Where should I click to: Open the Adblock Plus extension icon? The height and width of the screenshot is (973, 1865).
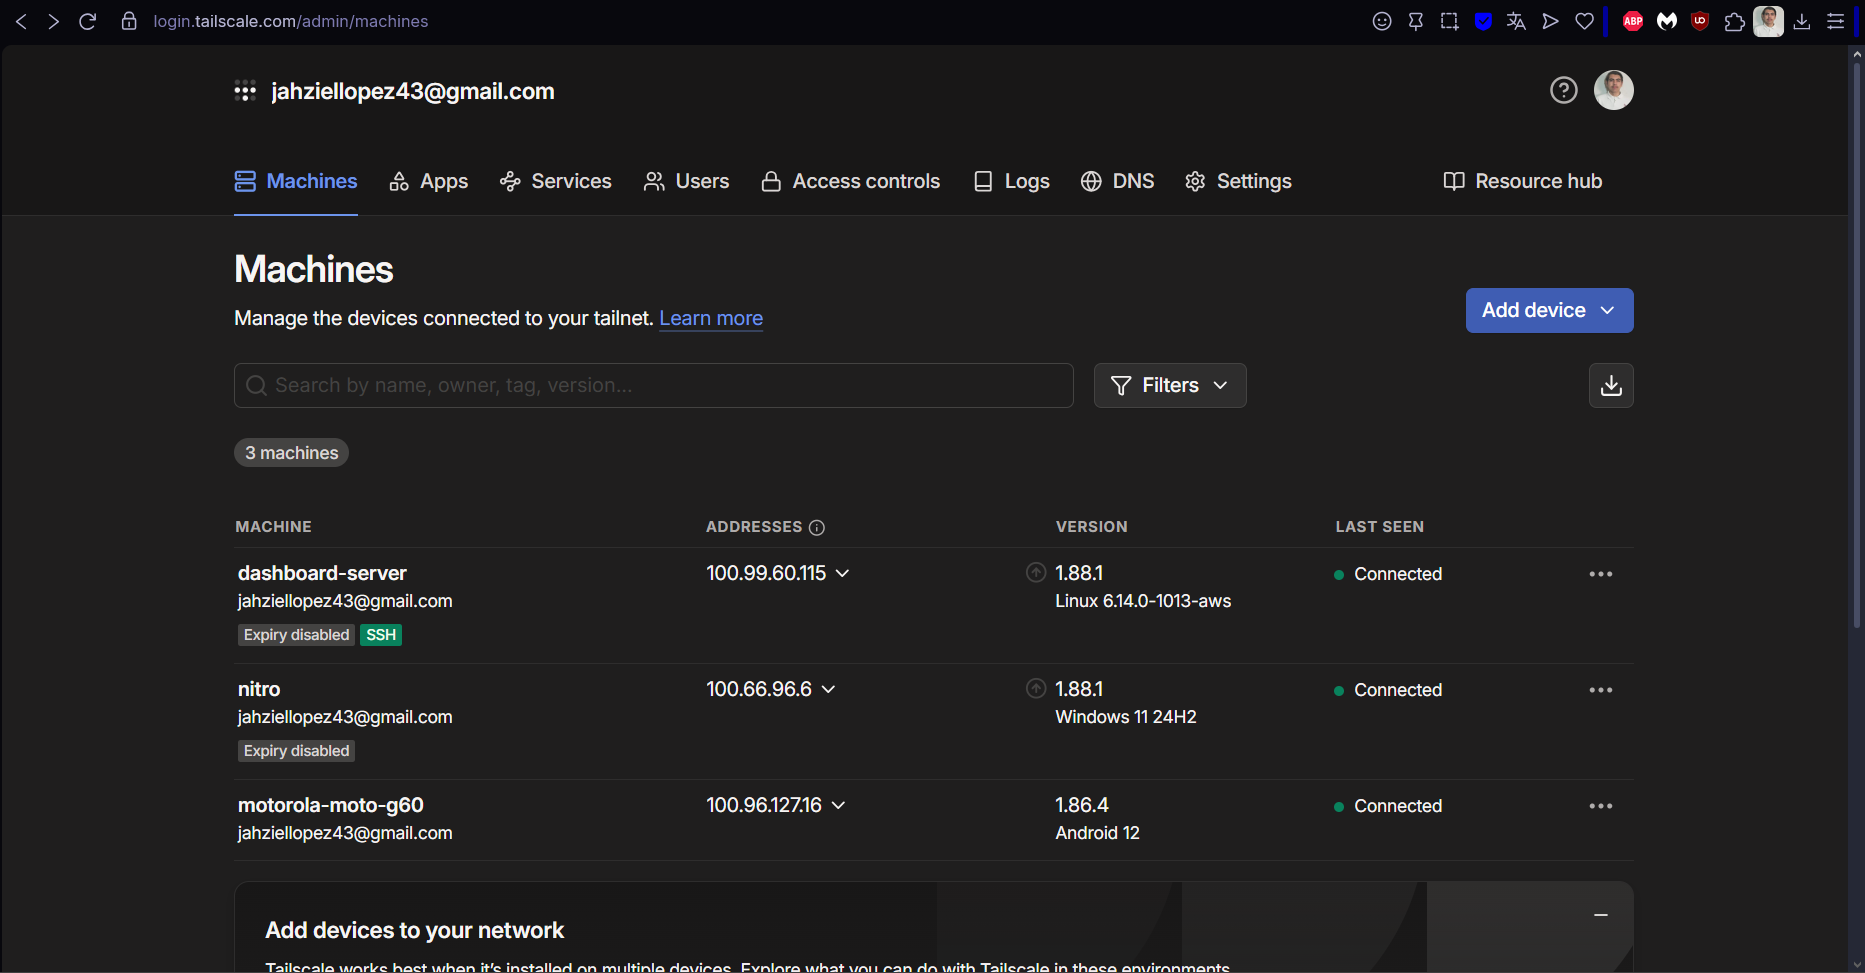(x=1633, y=21)
